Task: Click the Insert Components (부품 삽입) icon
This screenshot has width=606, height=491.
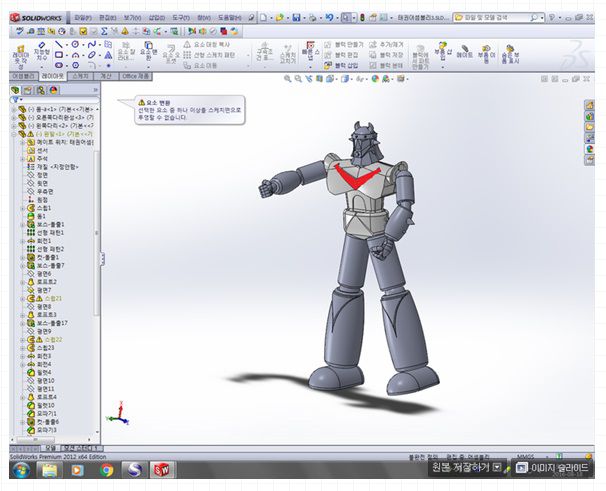Action: pyautogui.click(x=443, y=50)
